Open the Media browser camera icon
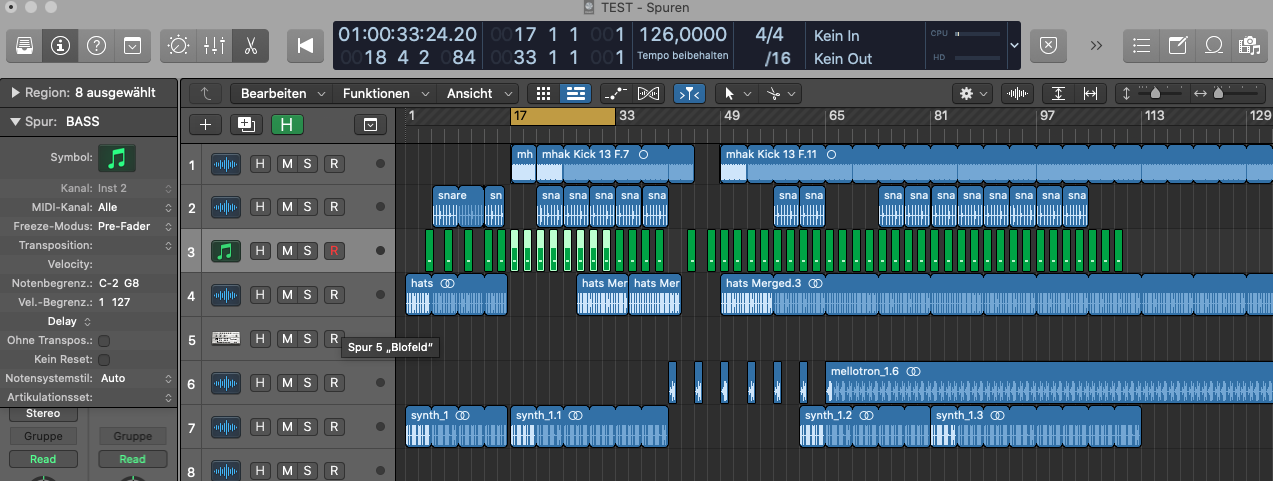 (1247, 46)
